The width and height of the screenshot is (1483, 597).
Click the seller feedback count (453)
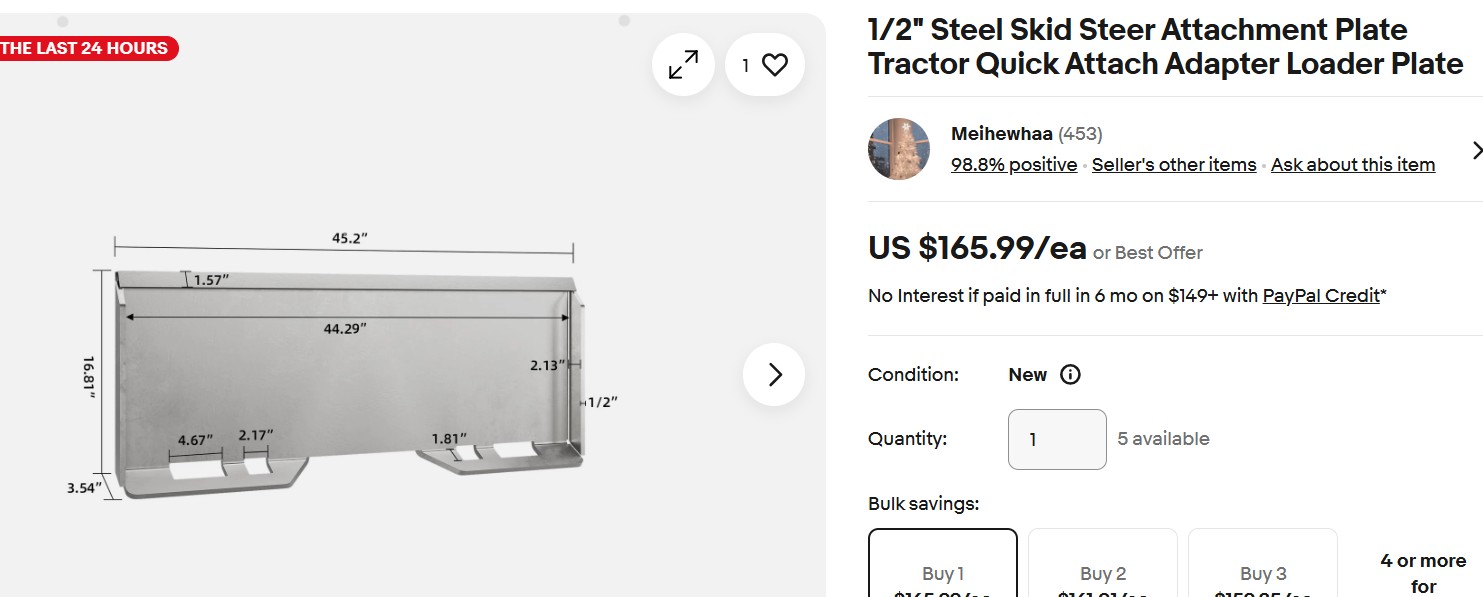pyautogui.click(x=1080, y=134)
